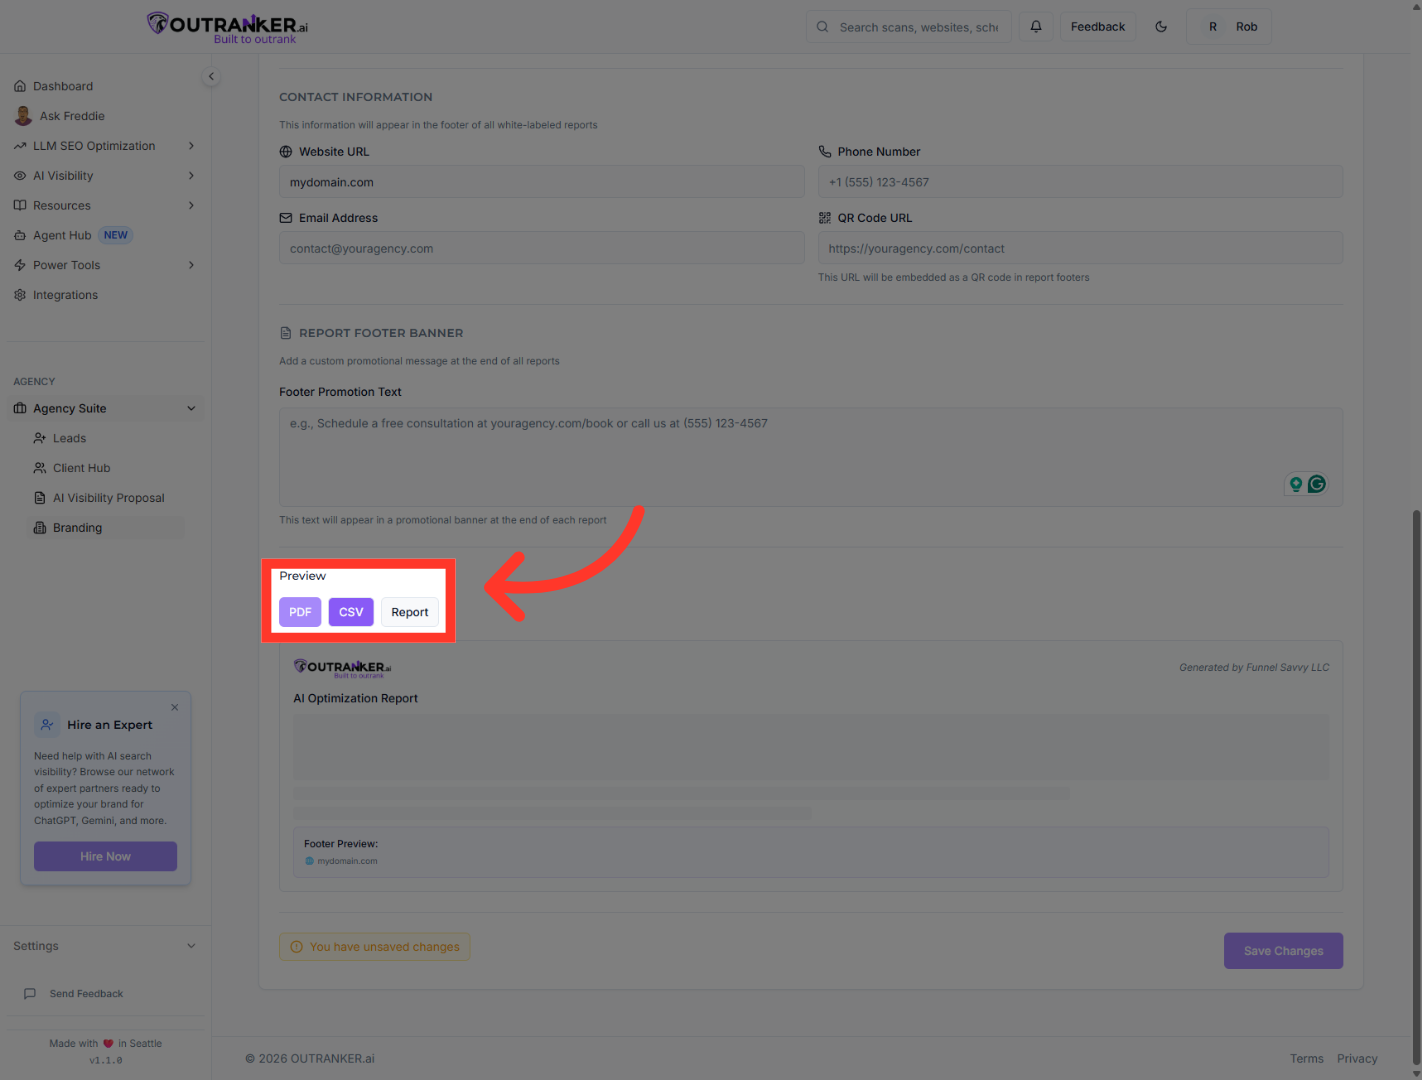Open the Client Hub

click(x=82, y=467)
